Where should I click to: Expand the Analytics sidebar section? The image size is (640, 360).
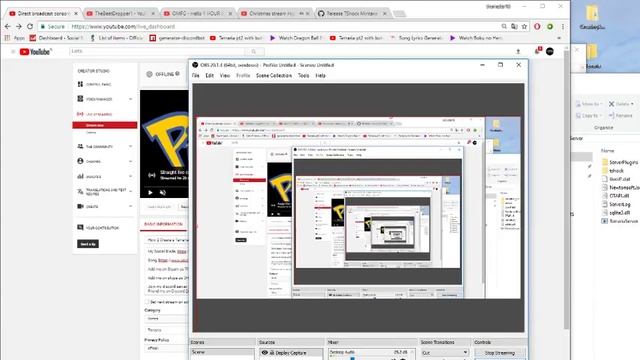coord(131,176)
